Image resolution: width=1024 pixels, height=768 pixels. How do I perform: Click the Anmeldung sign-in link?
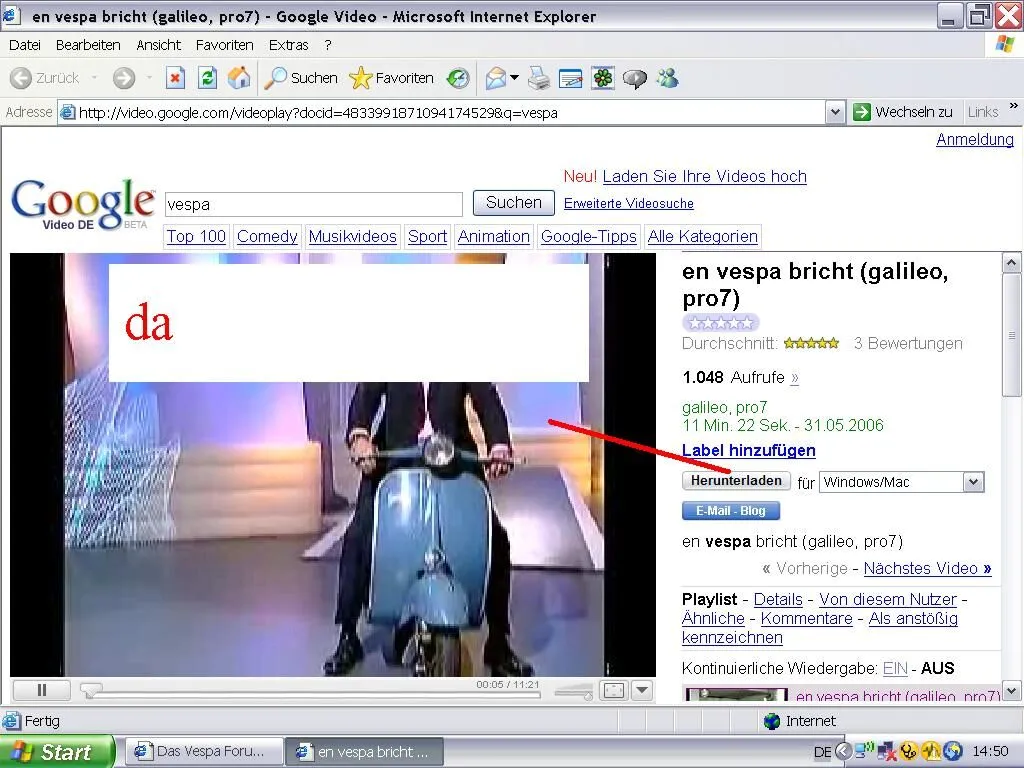[x=975, y=139]
